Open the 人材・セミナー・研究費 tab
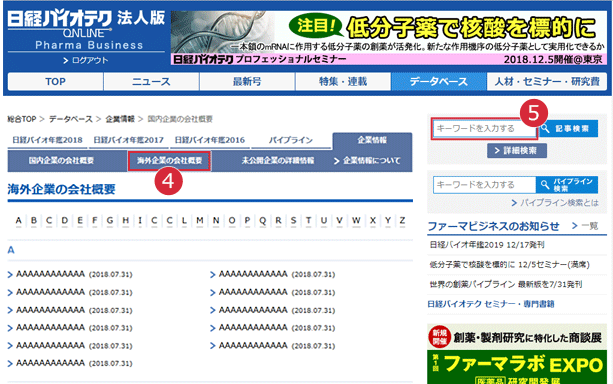Image resolution: width=613 pixels, height=384 pixels. pos(547,81)
